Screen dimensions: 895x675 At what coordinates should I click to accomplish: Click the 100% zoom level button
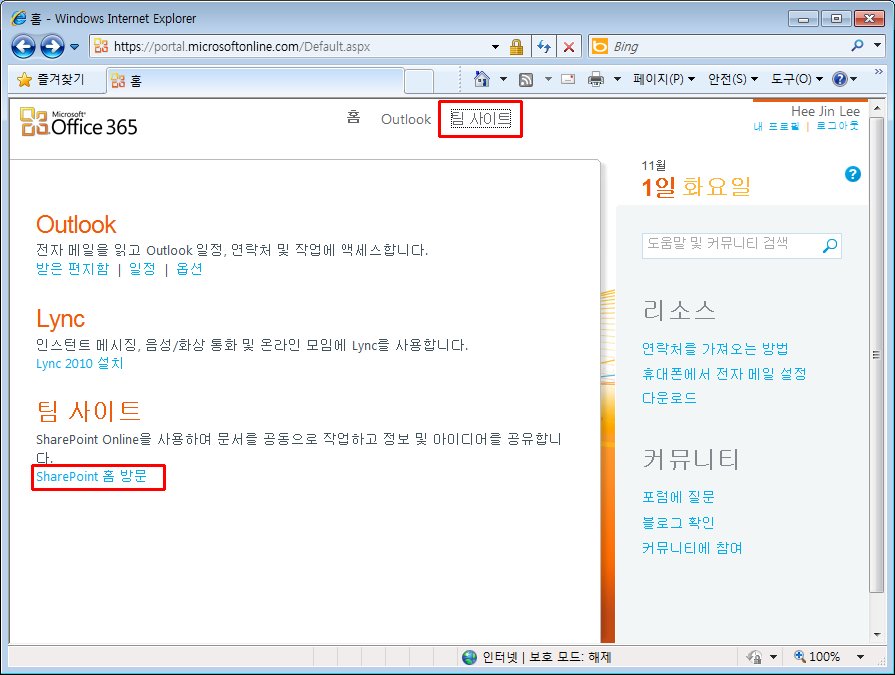tap(817, 657)
